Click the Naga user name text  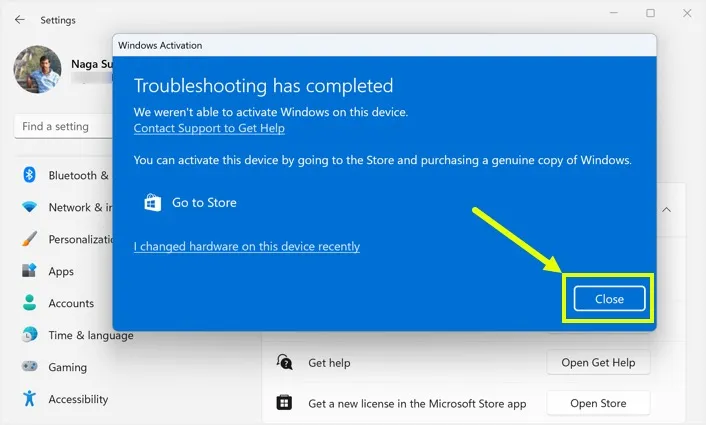click(92, 64)
